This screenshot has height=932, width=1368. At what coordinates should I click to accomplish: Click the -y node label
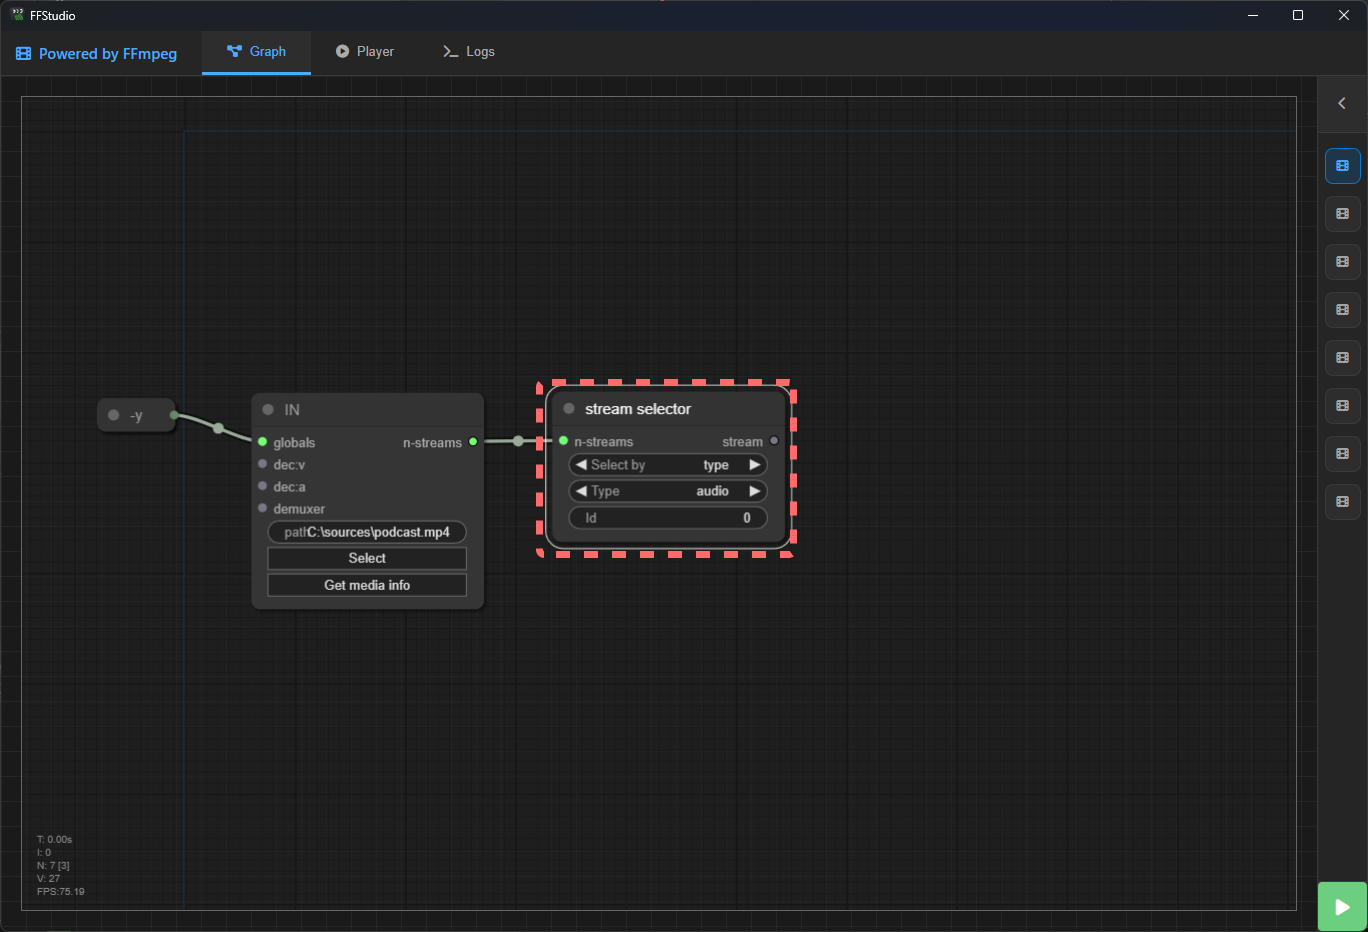(x=137, y=416)
